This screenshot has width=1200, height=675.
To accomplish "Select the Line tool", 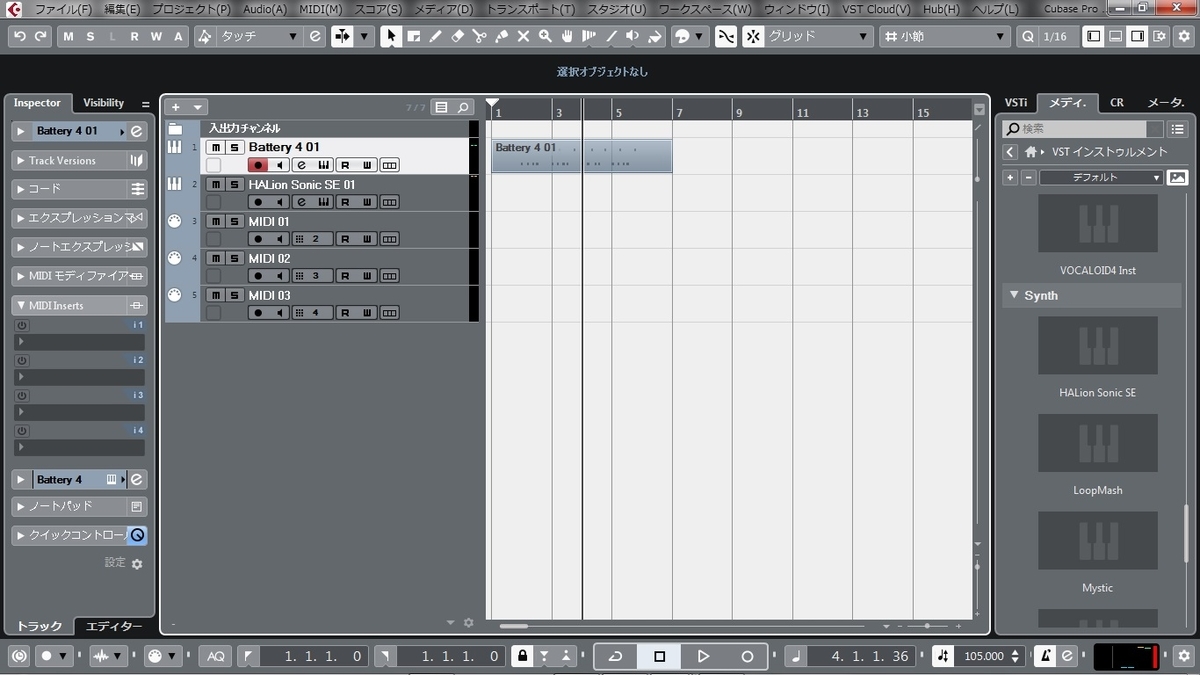I will click(x=611, y=36).
